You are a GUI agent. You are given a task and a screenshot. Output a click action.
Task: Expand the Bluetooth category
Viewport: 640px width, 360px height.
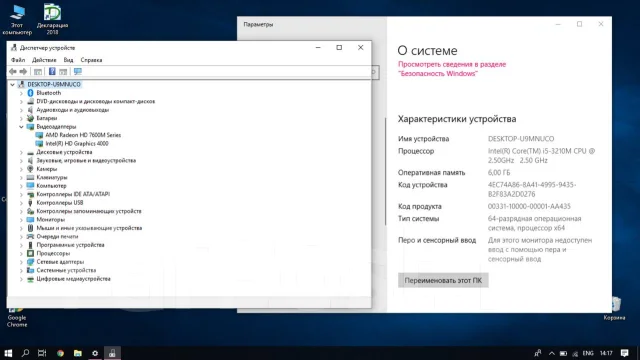[21, 93]
